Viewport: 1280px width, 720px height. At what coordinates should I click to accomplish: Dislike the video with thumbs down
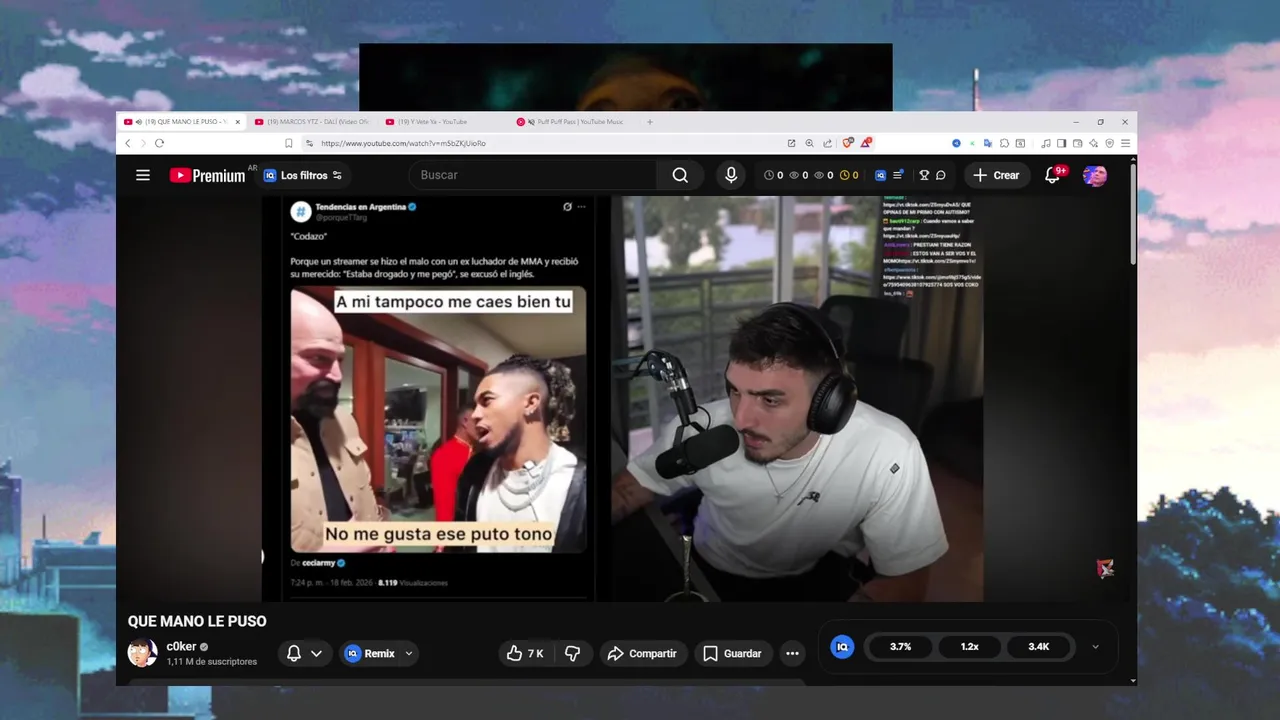pos(573,653)
